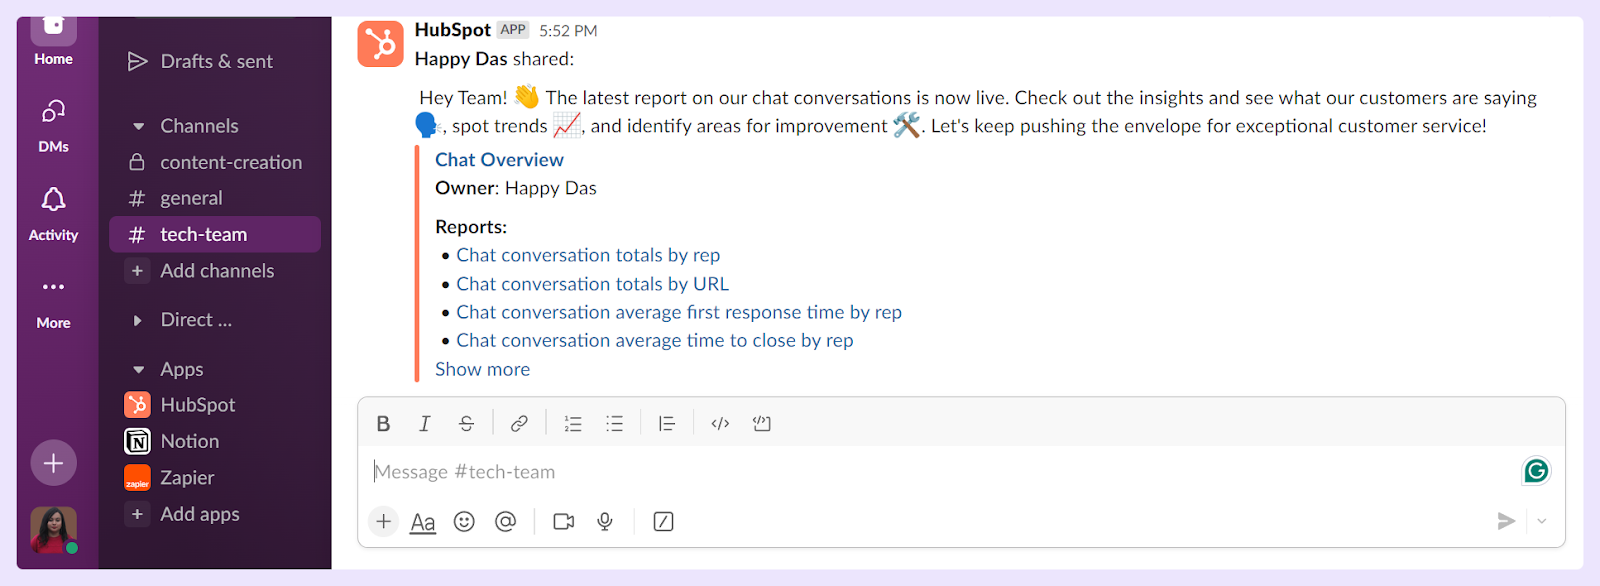
Task: Open Chat conversation totals by rep
Action: (588, 255)
